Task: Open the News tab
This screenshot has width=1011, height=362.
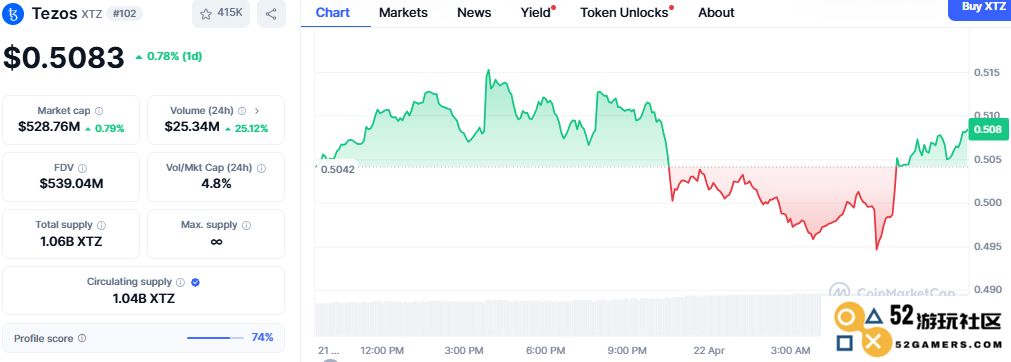Action: click(474, 12)
